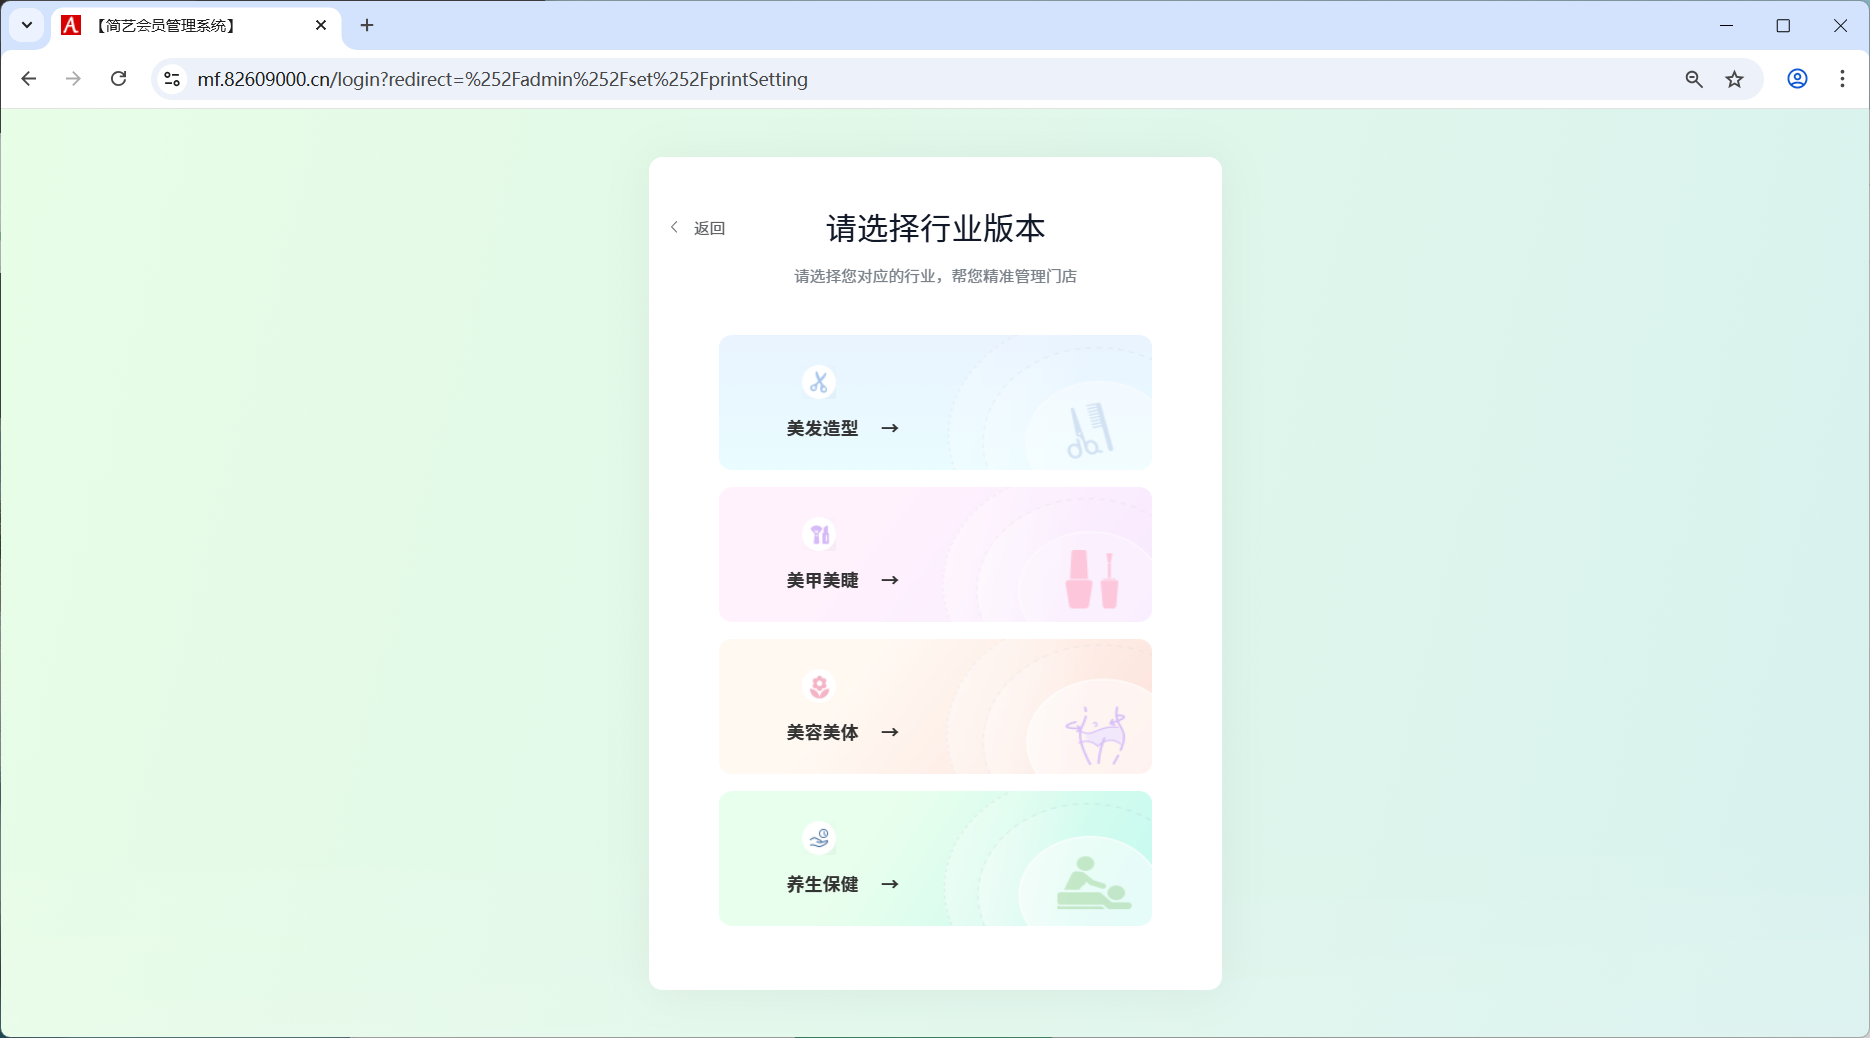Click the arrow icon beside 养生保健
This screenshot has width=1870, height=1038.
point(890,884)
